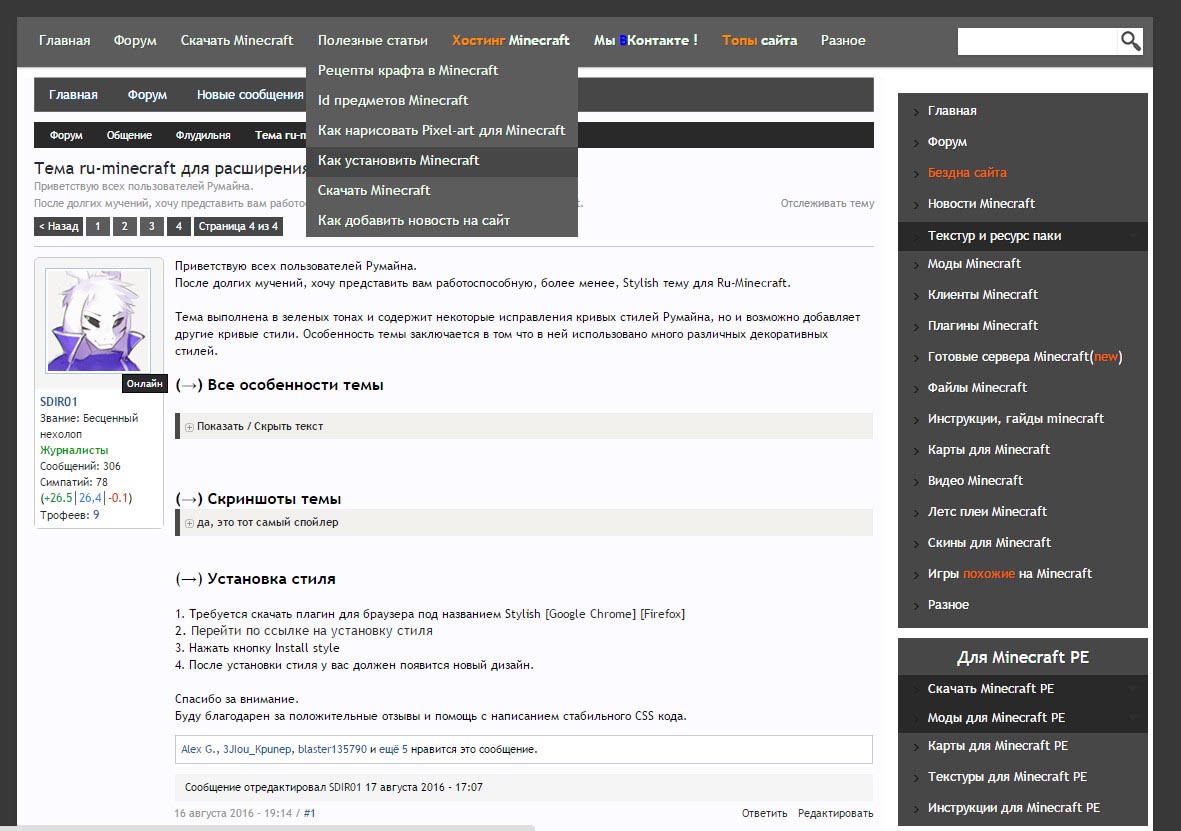Click the 'Страница 4 из 4' button
The image size is (1181, 831).
click(x=238, y=226)
